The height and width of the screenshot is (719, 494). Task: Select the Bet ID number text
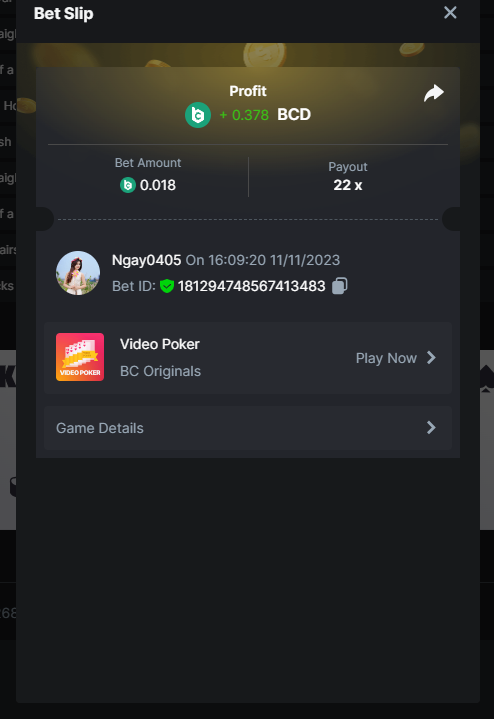click(x=251, y=286)
